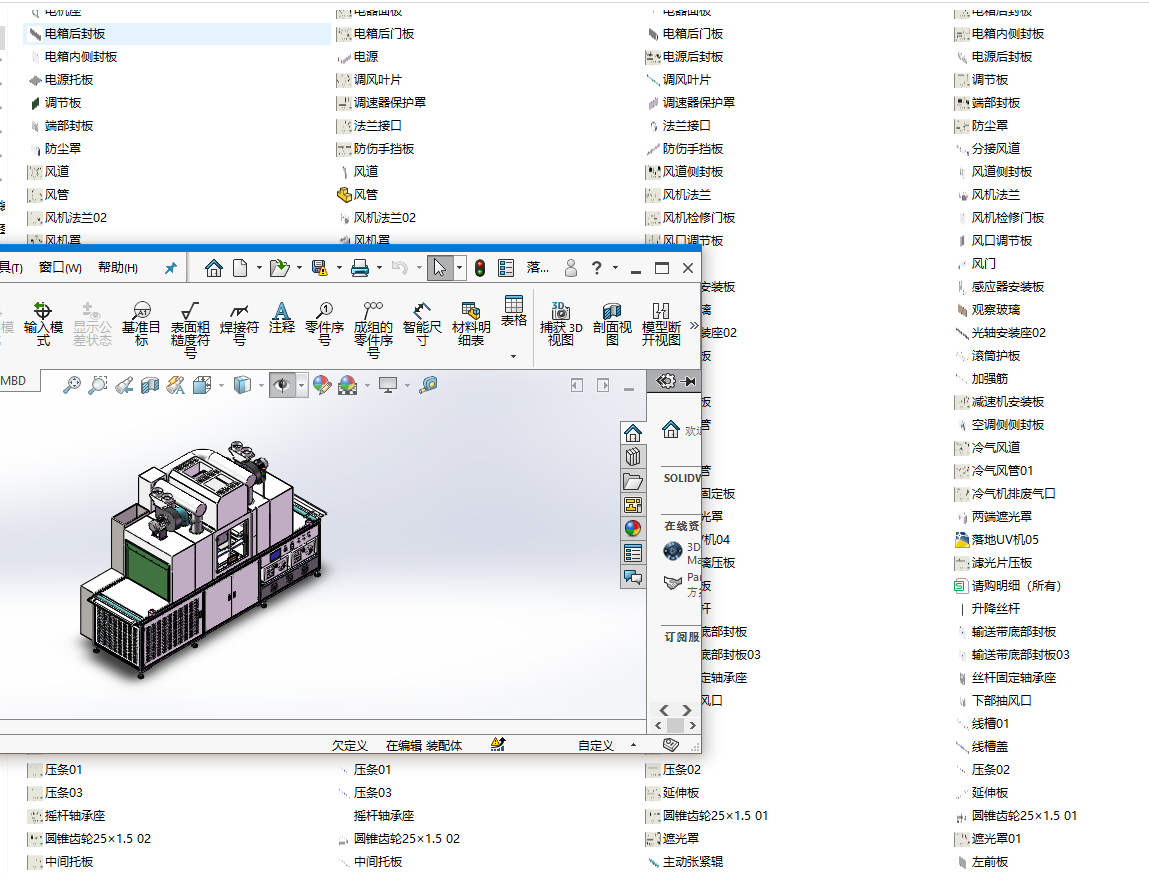1149x878 pixels.
Task: Select file 落地UV机05 assembly in Explorer
Action: 997,539
